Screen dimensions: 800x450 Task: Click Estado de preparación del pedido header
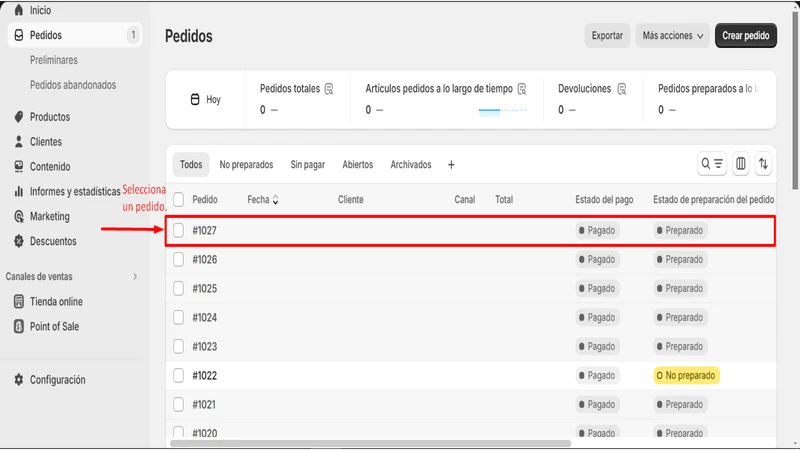point(714,200)
